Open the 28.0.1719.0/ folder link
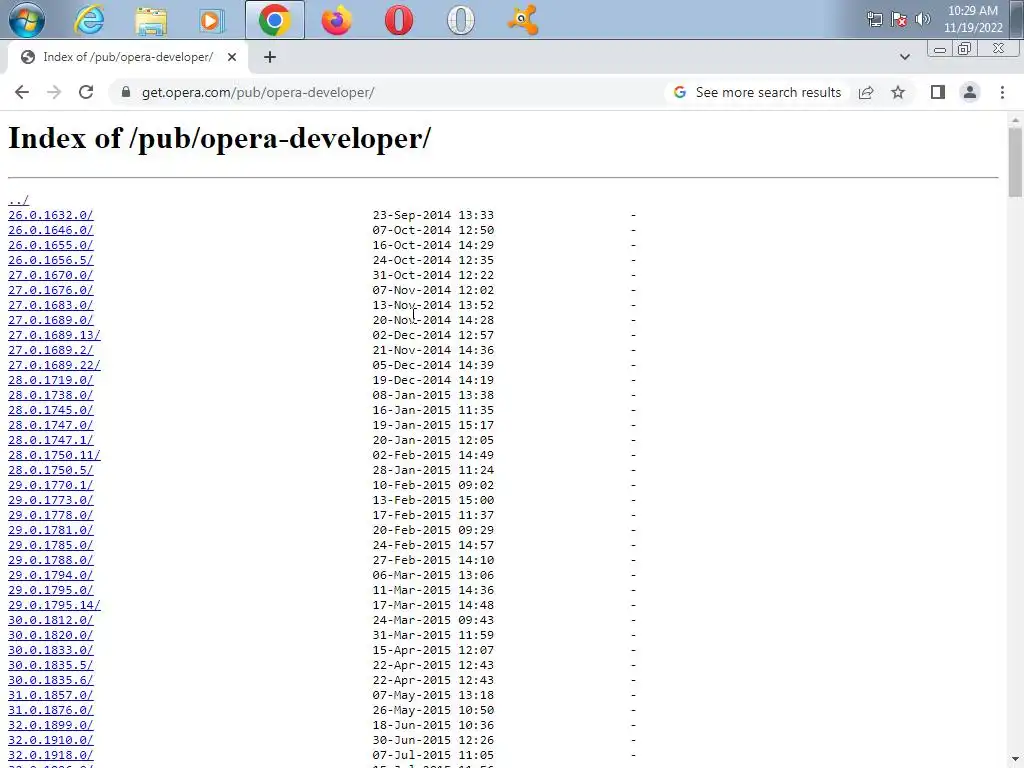 click(x=50, y=380)
